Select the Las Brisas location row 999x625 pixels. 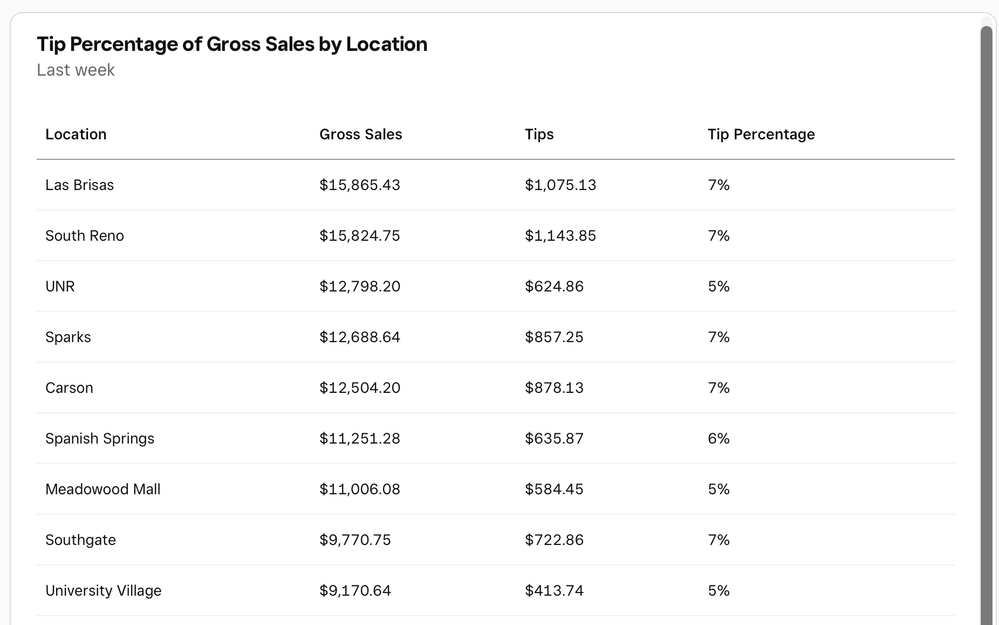tap(80, 185)
